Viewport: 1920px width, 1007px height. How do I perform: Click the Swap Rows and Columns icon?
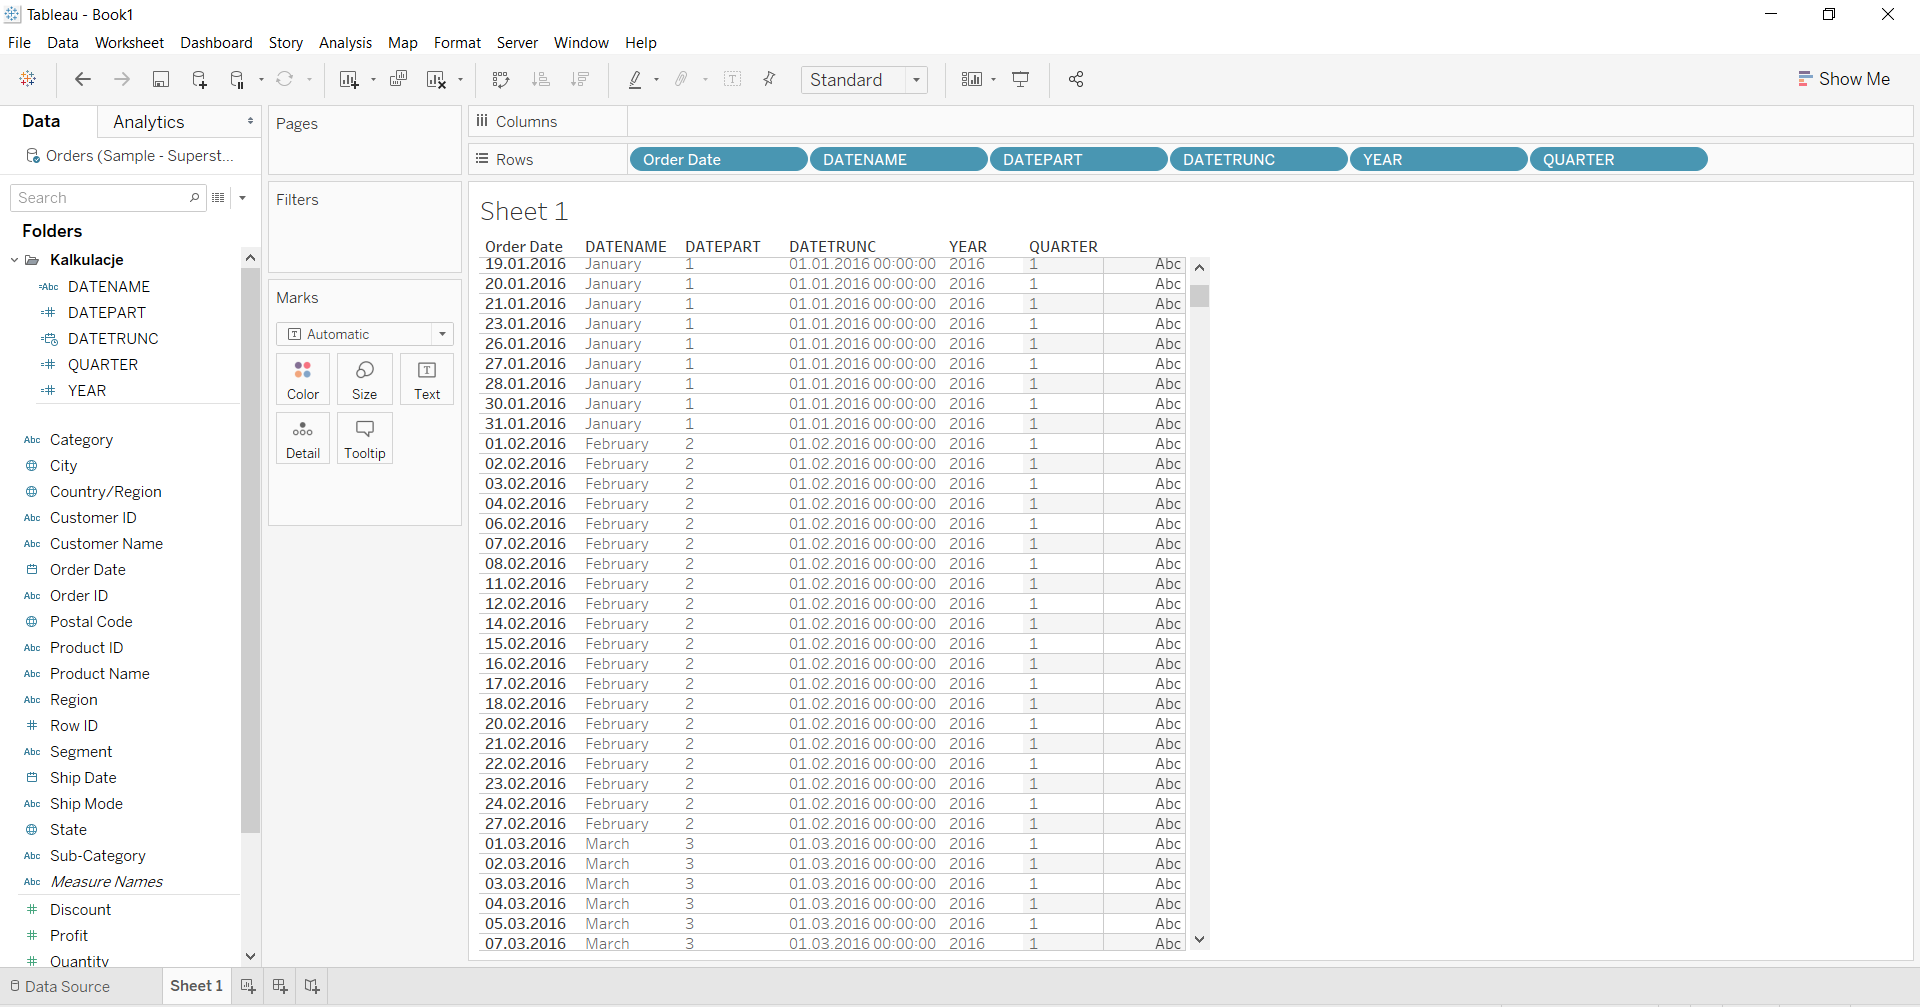coord(501,80)
